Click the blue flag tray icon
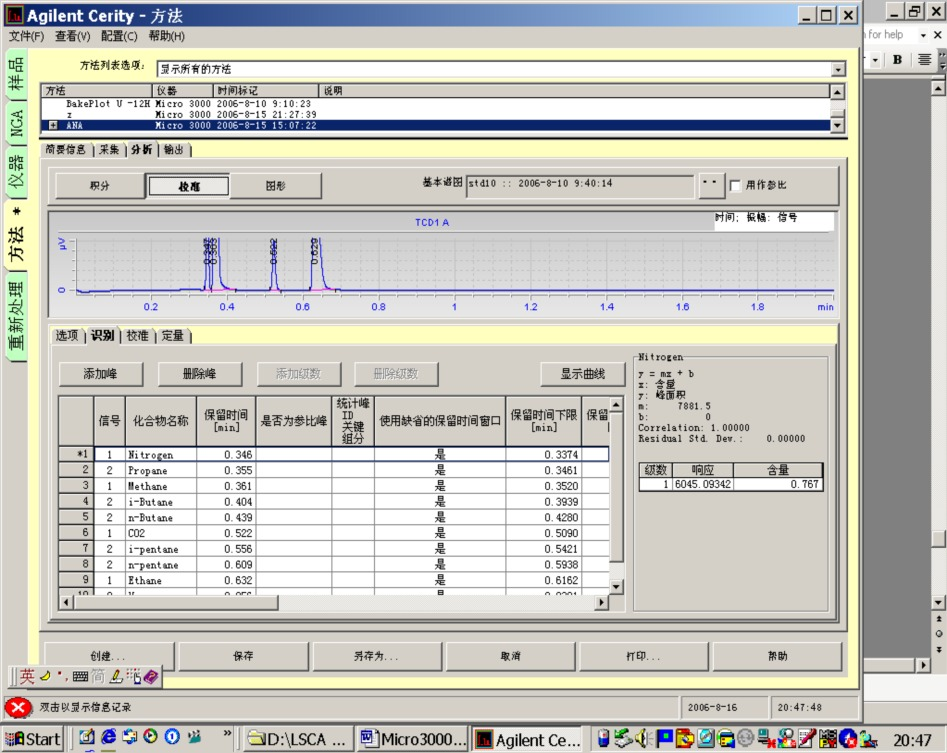 click(x=664, y=739)
